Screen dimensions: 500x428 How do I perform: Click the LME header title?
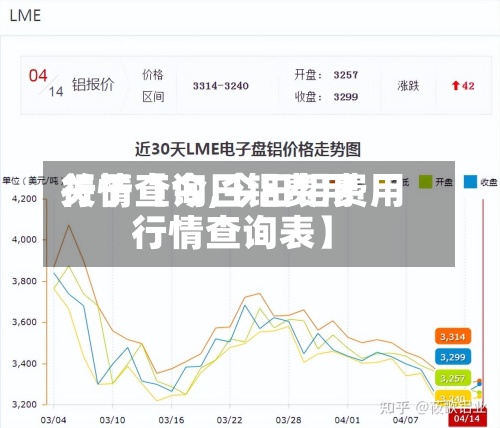click(25, 16)
